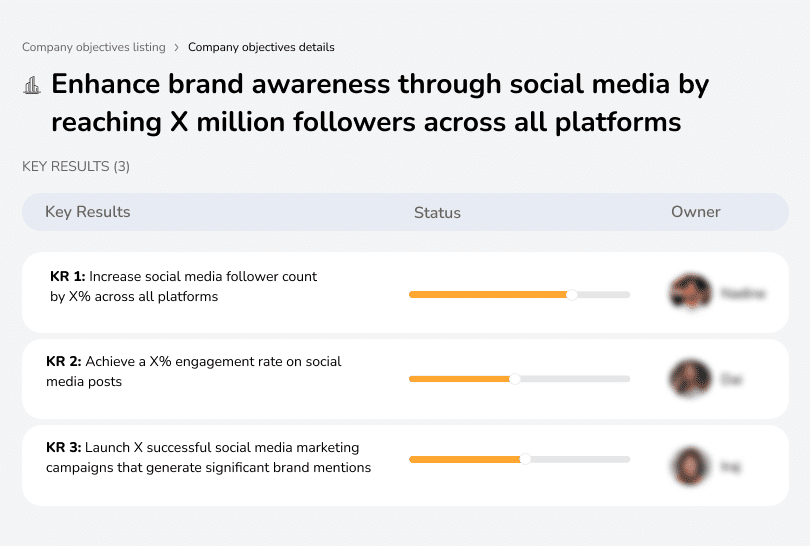
Task: Select the Status column header
Action: click(x=437, y=212)
